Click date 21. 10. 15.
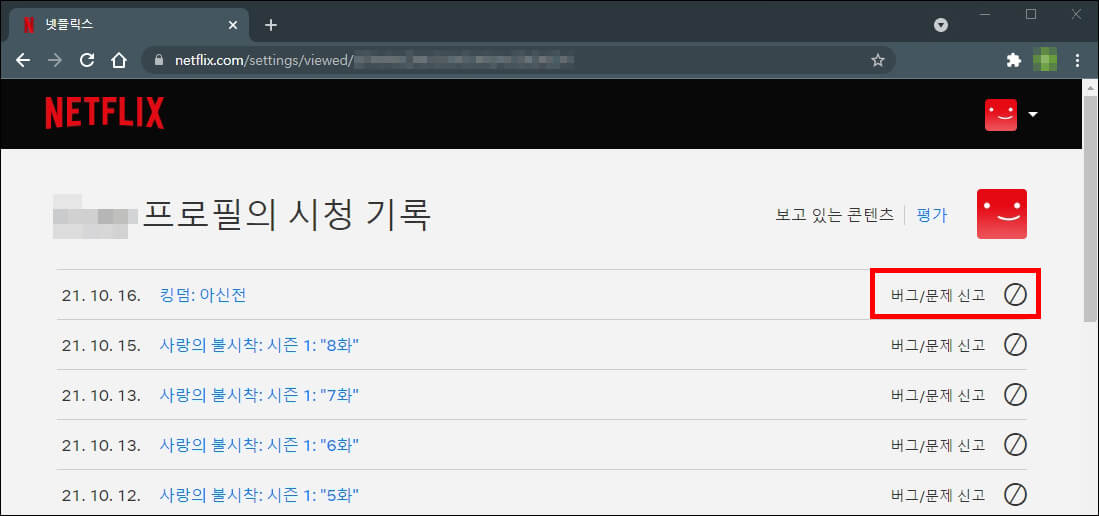1099x516 pixels. [x=101, y=345]
